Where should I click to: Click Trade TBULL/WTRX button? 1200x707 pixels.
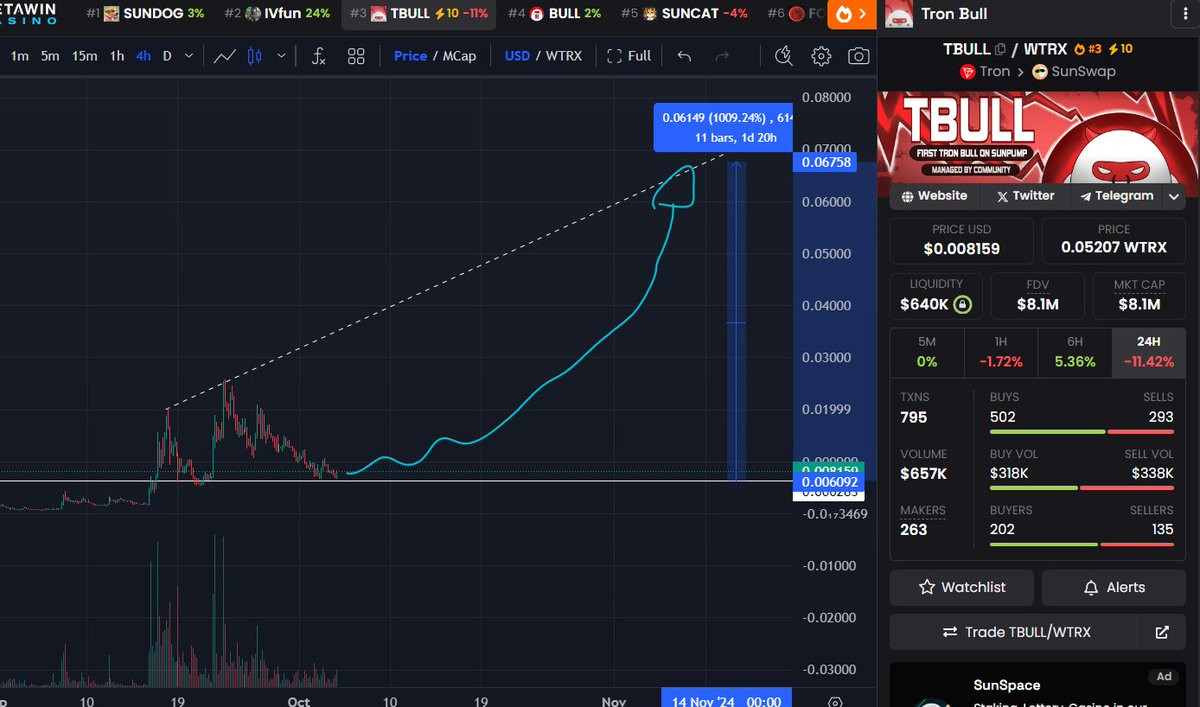pos(1014,632)
